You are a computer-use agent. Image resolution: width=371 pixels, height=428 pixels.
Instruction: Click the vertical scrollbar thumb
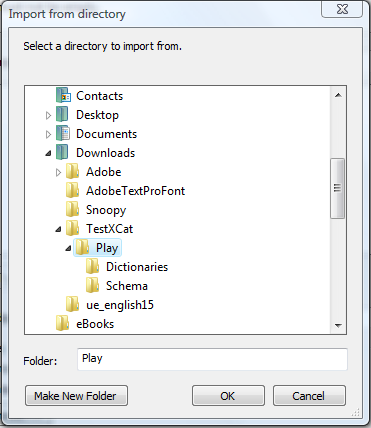pyautogui.click(x=337, y=188)
